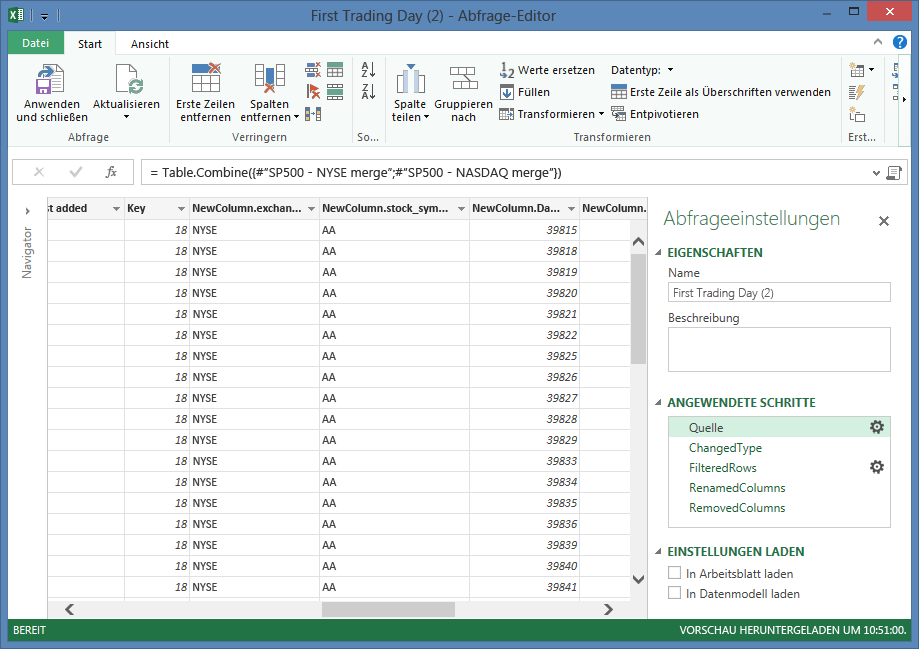Viewport: 919px width, 649px height.
Task: Open NewColumn.exchan... filter dropdown
Action: (x=311, y=209)
